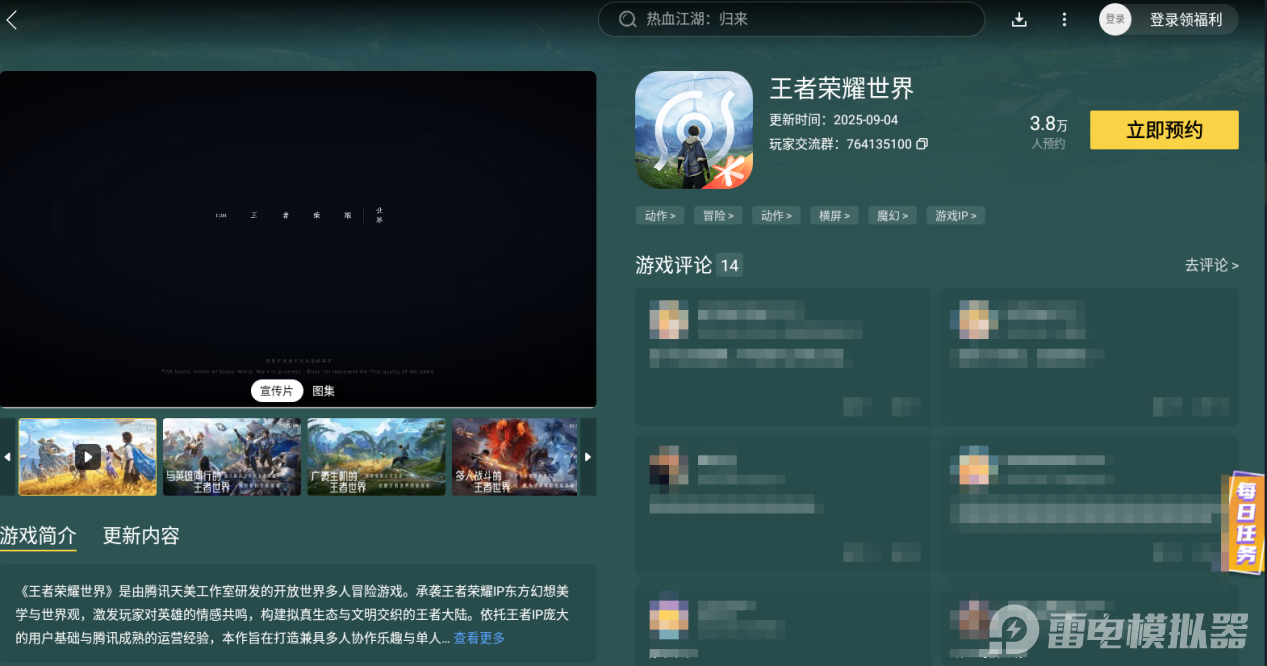The height and width of the screenshot is (666, 1267).
Task: Open 查看更多 to read full description
Action: pos(477,638)
